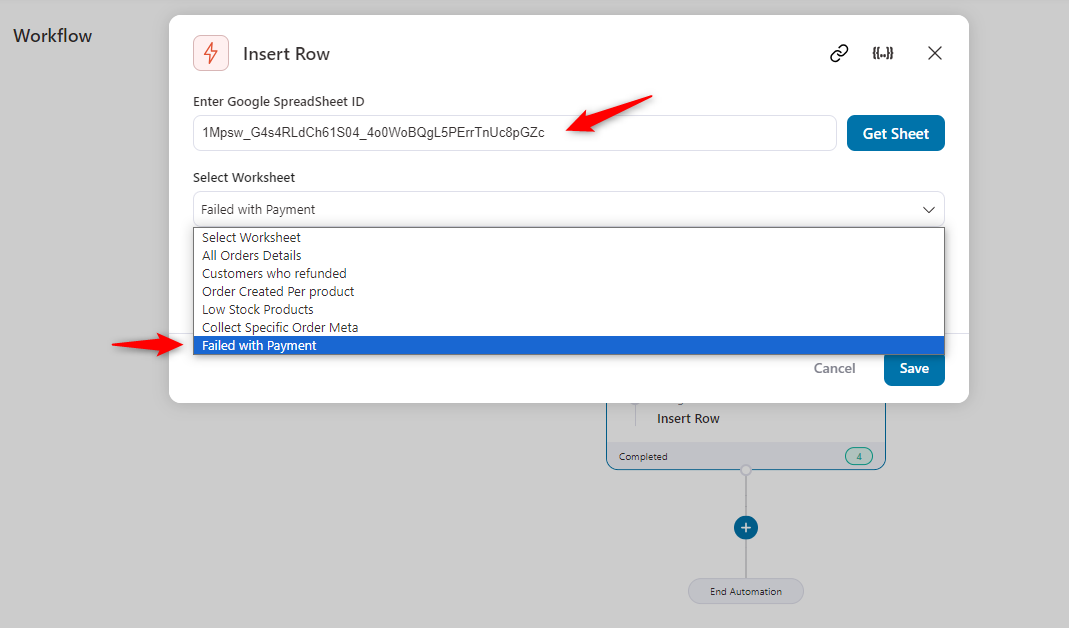Click the Cancel button

coord(834,368)
